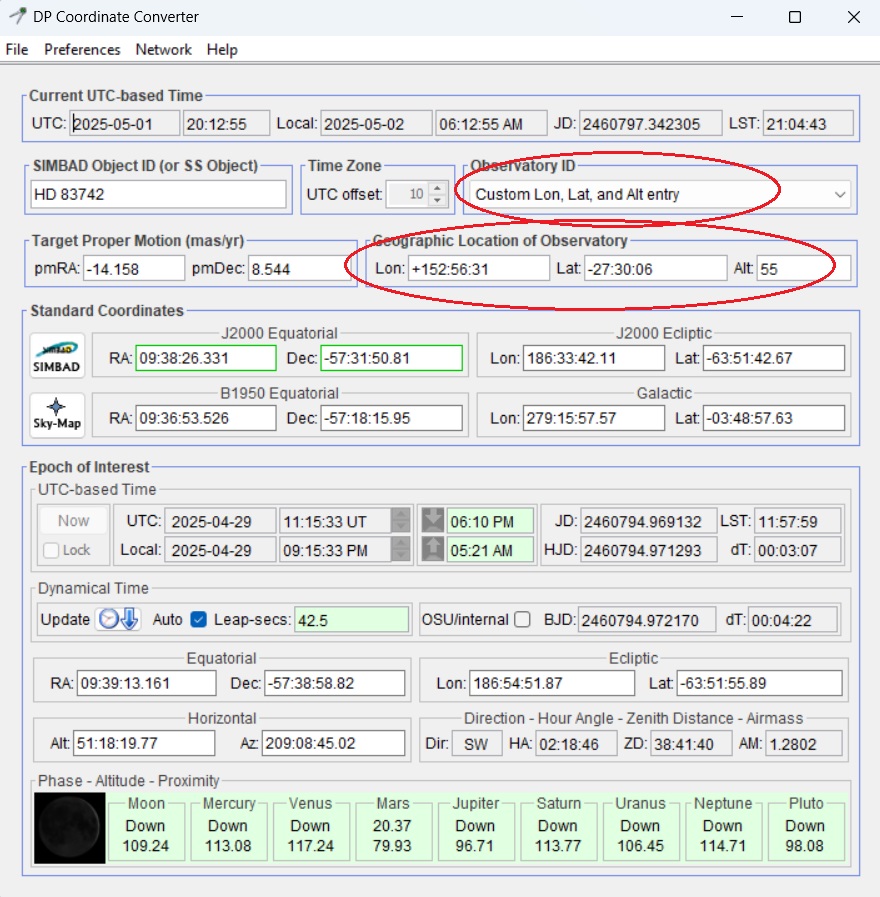Viewport: 880px width, 897px height.
Task: Click the Galactic Lat field
Action: tap(774, 418)
